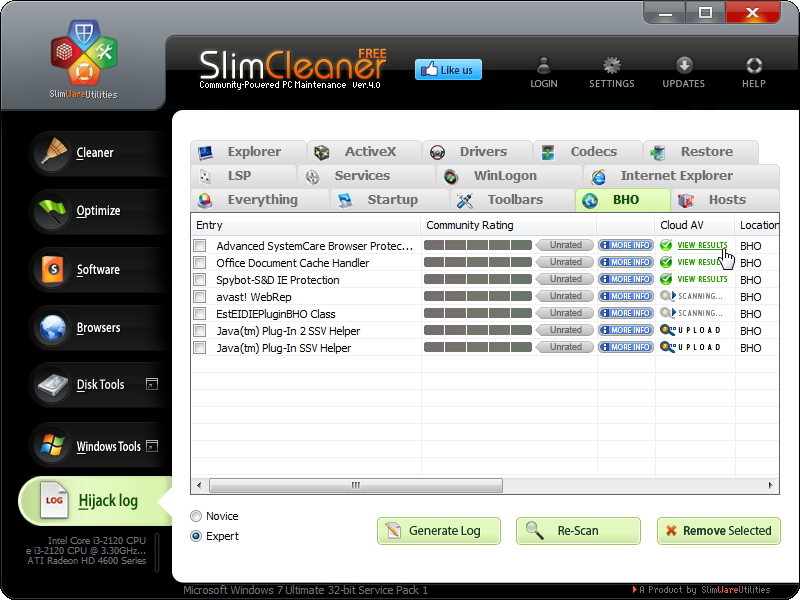Click the green check icon for Advanced SystemCare
Viewport: 800px width, 600px height.
pyautogui.click(x=666, y=245)
